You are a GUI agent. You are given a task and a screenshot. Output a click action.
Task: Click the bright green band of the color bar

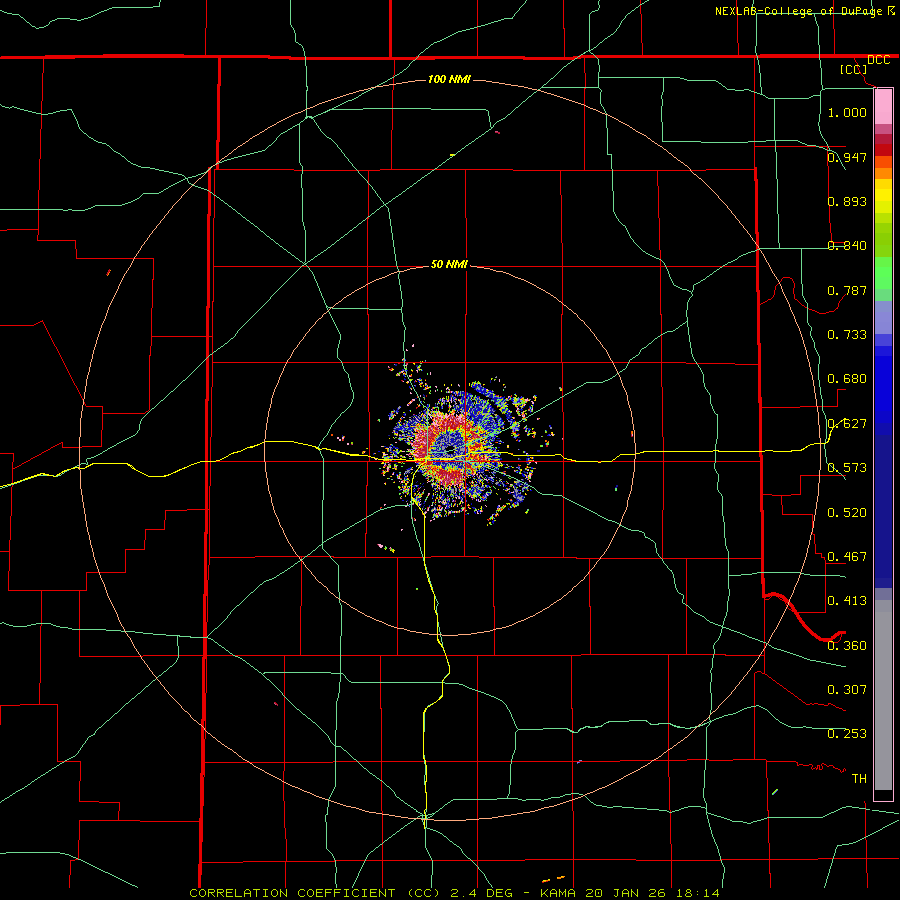883,273
